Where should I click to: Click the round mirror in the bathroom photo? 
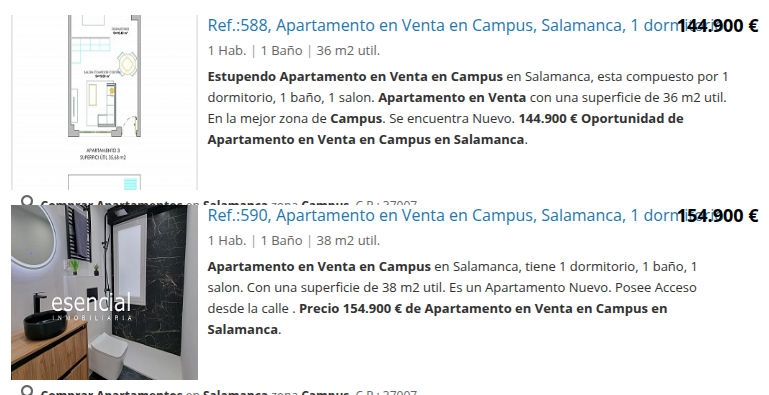point(33,237)
